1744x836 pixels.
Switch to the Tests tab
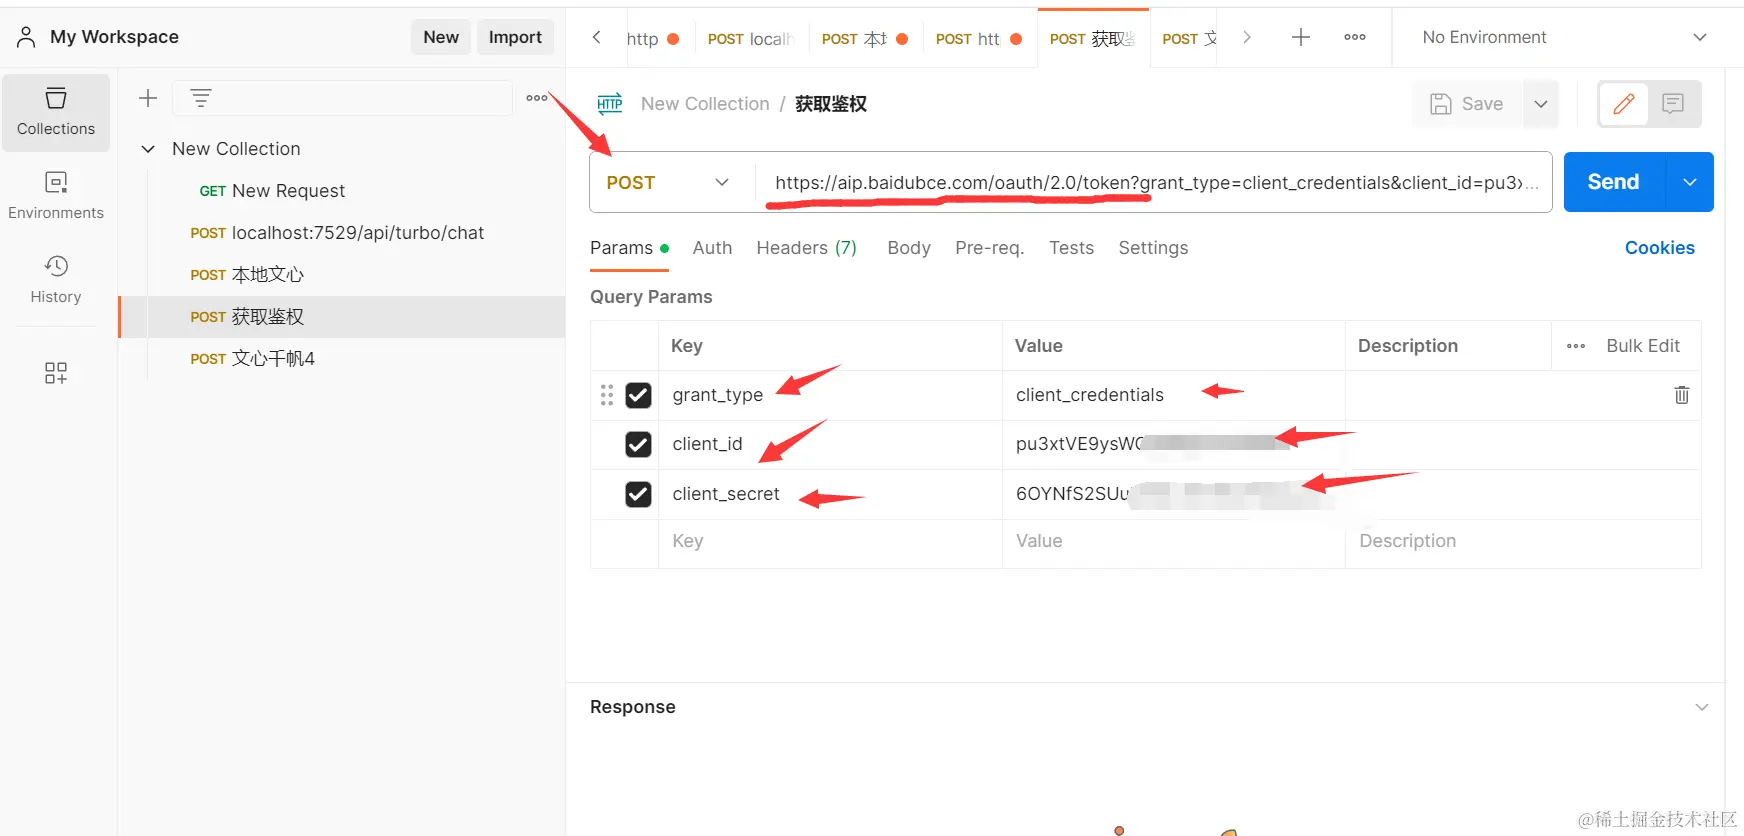1071,248
